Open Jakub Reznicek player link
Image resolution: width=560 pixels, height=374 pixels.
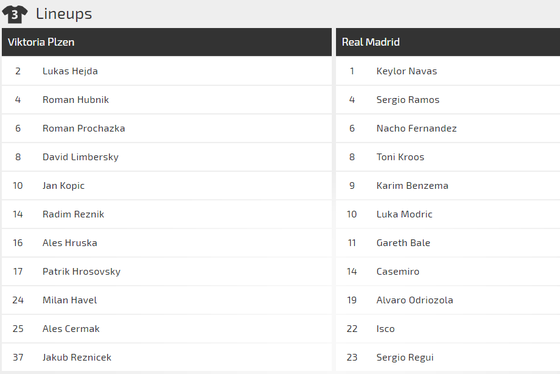pos(77,357)
